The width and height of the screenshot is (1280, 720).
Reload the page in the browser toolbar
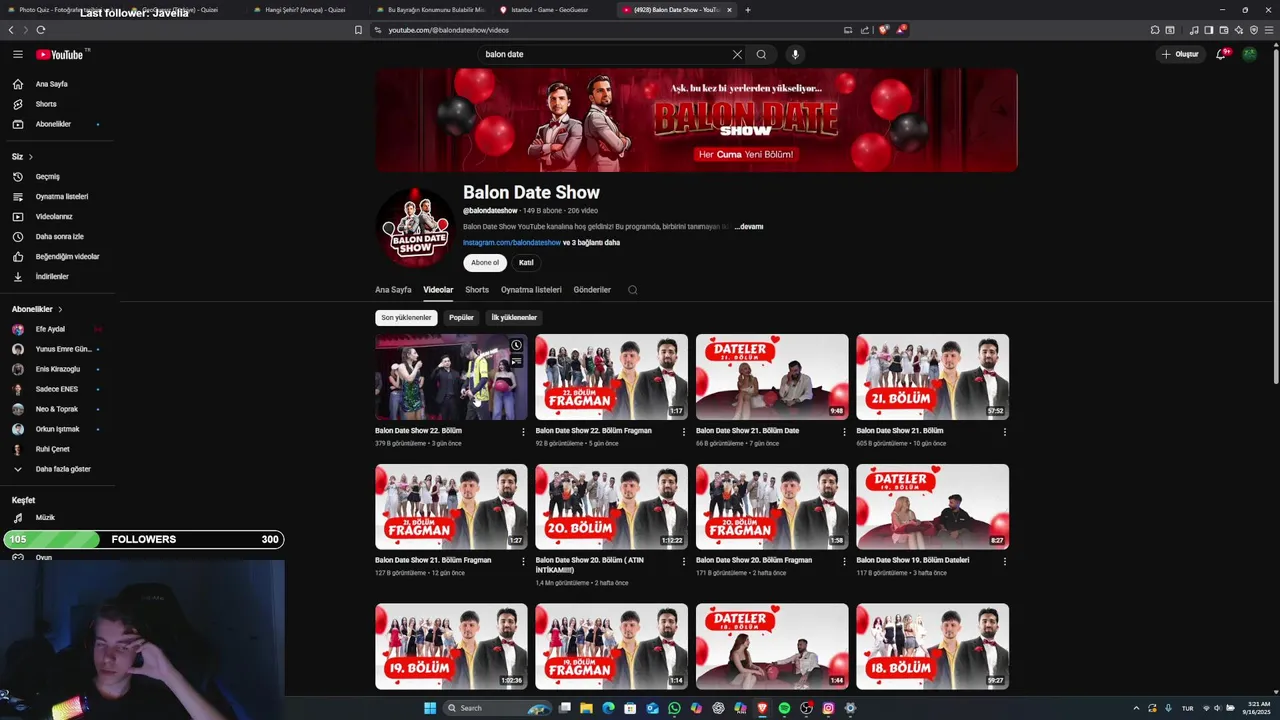41,30
